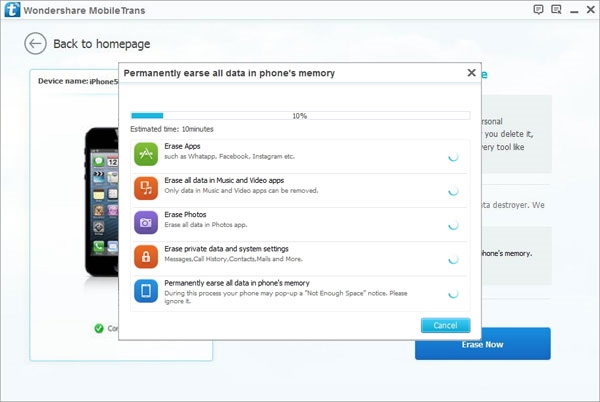The height and width of the screenshot is (402, 600).
Task: Click the back arrow circle icon
Action: tap(35, 44)
